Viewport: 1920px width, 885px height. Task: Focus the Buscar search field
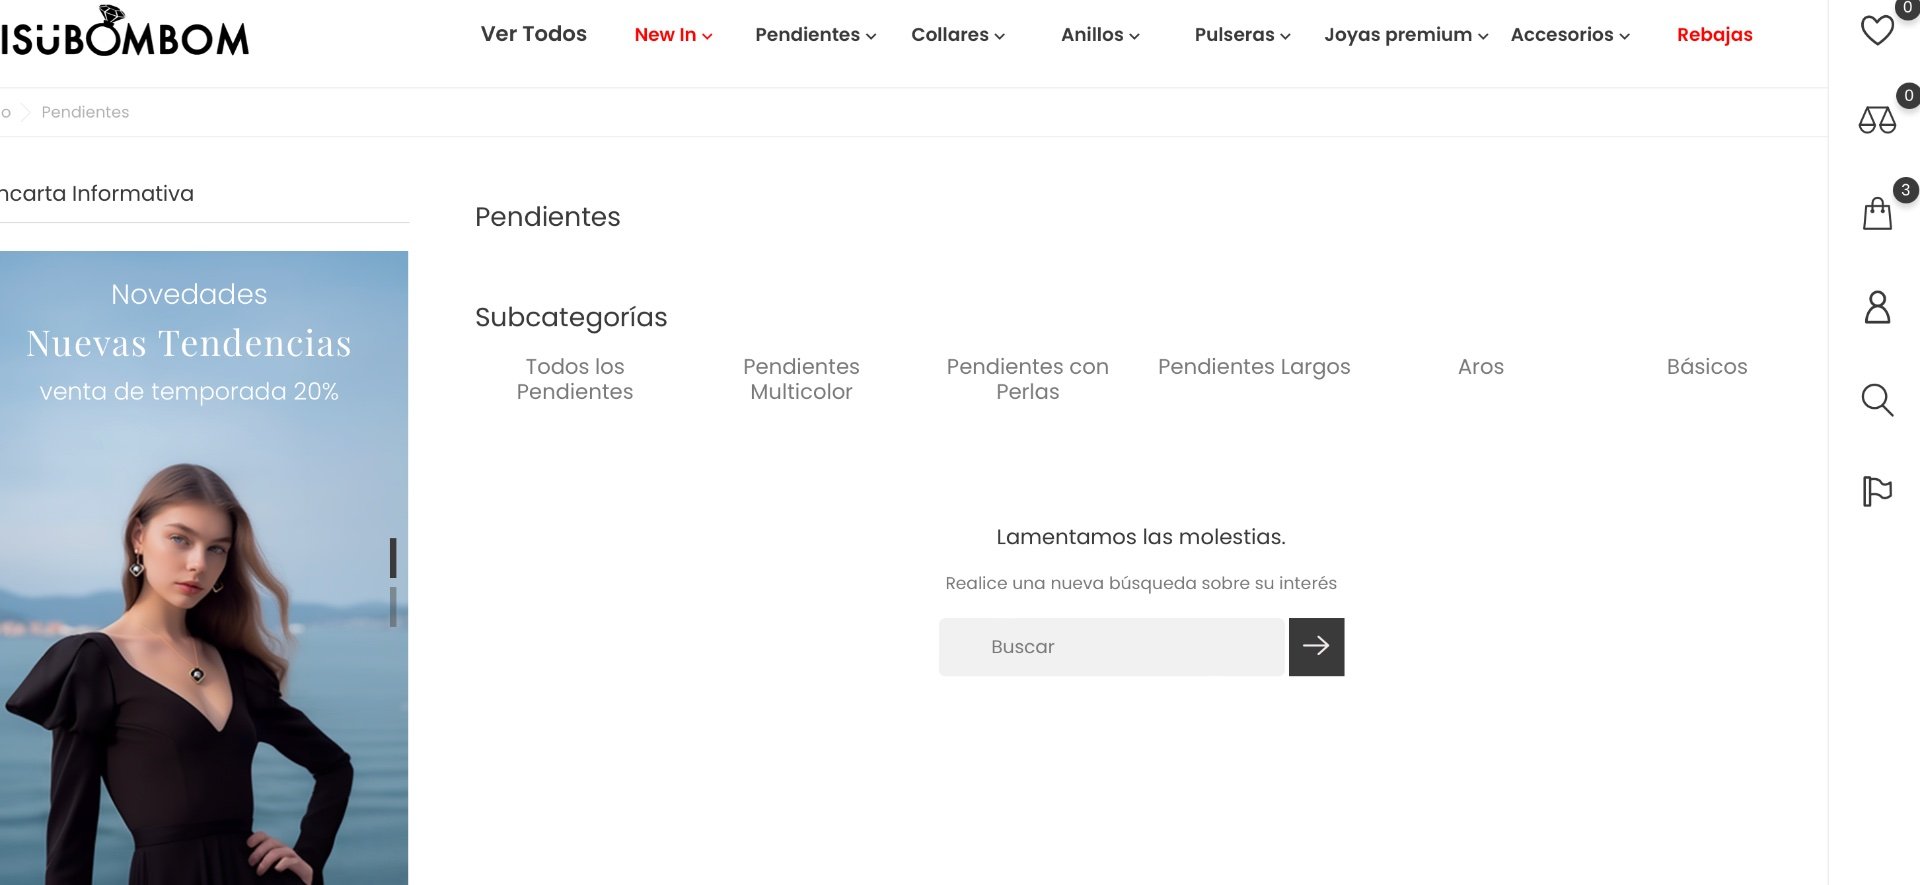1111,647
